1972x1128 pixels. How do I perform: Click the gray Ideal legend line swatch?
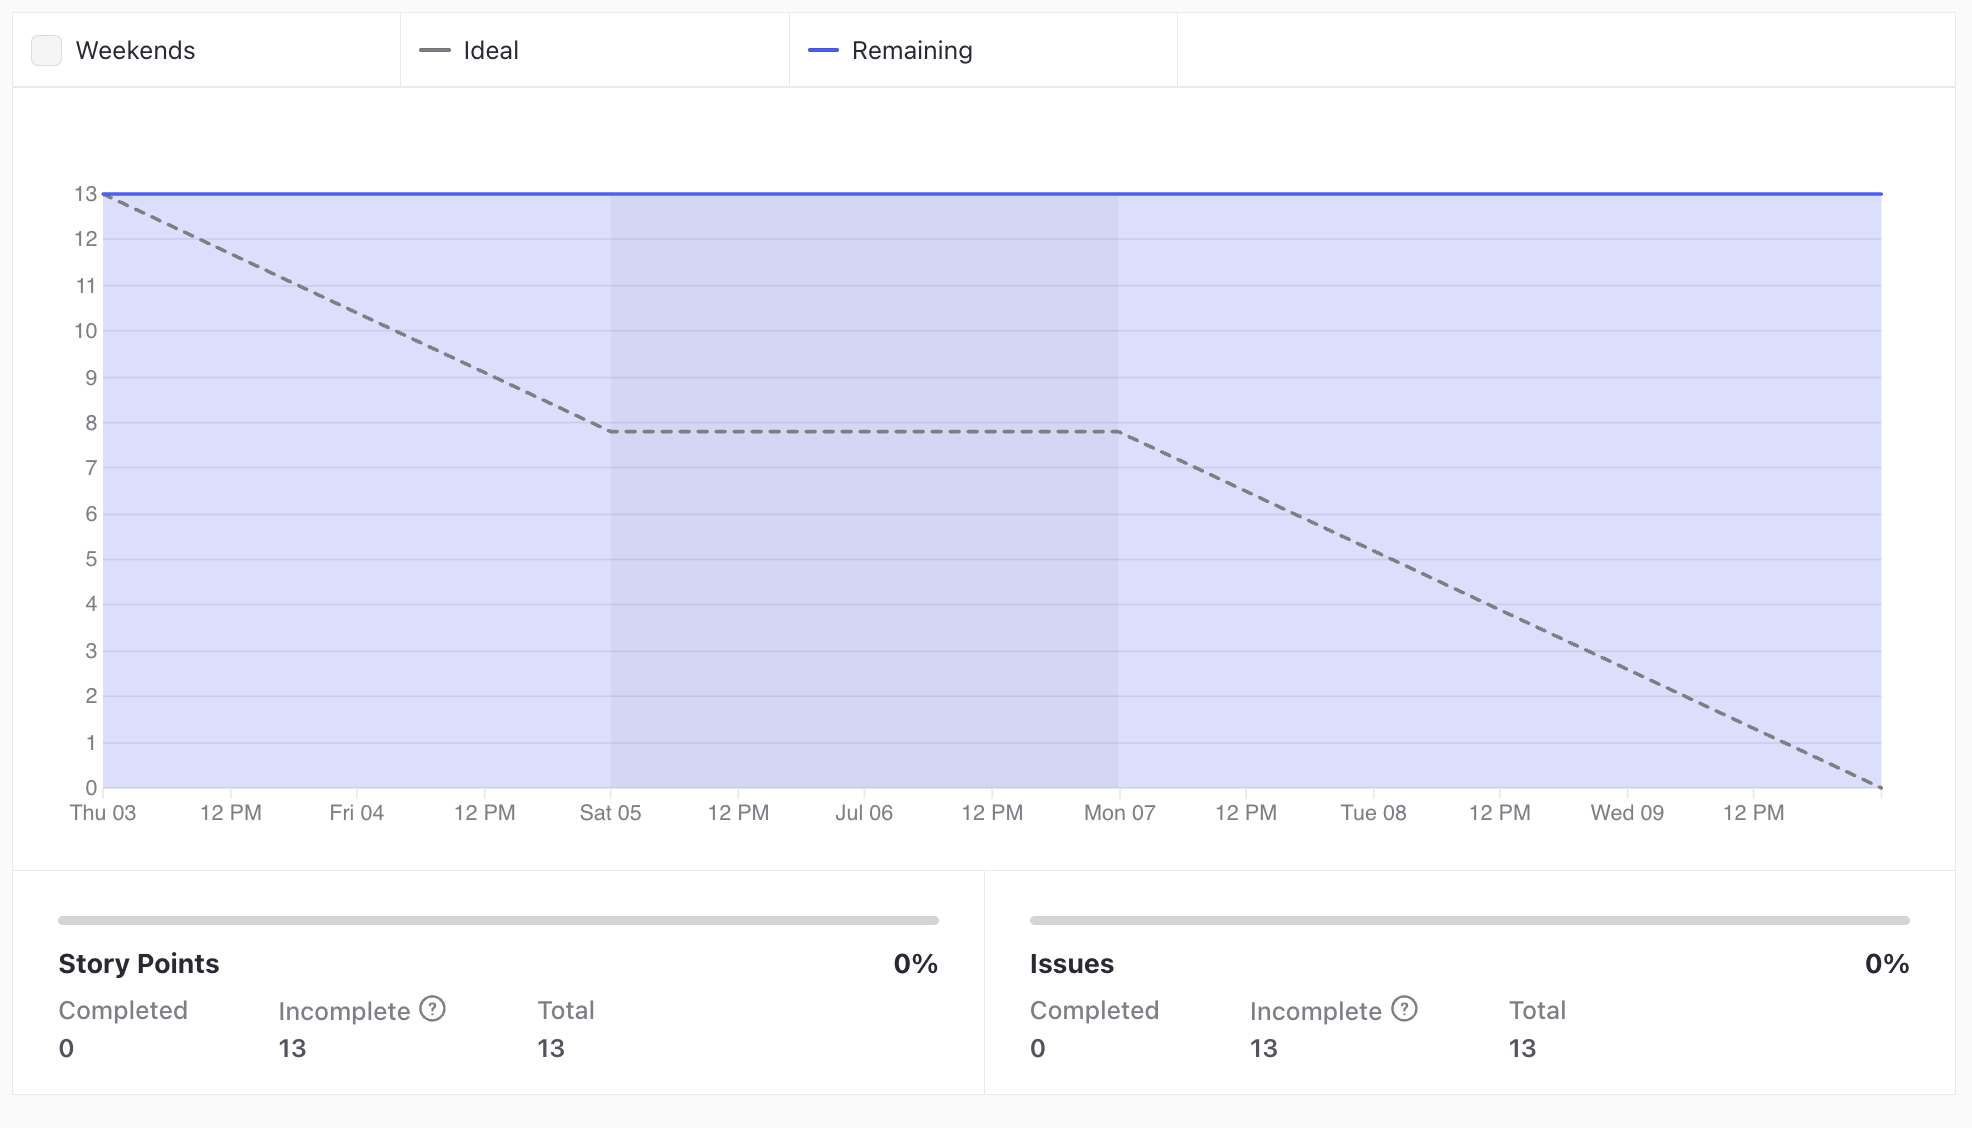coord(435,50)
